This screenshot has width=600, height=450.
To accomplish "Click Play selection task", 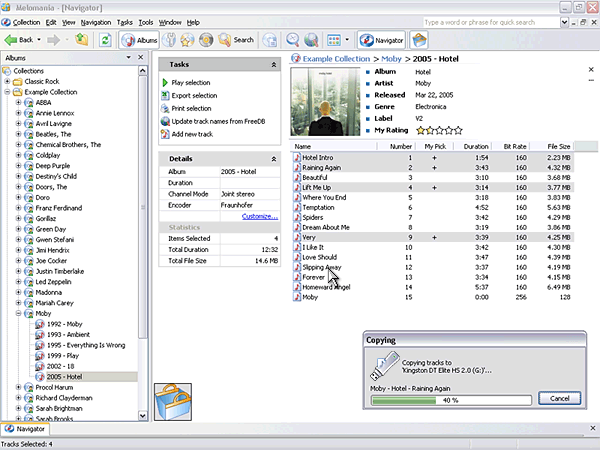I will [191, 83].
